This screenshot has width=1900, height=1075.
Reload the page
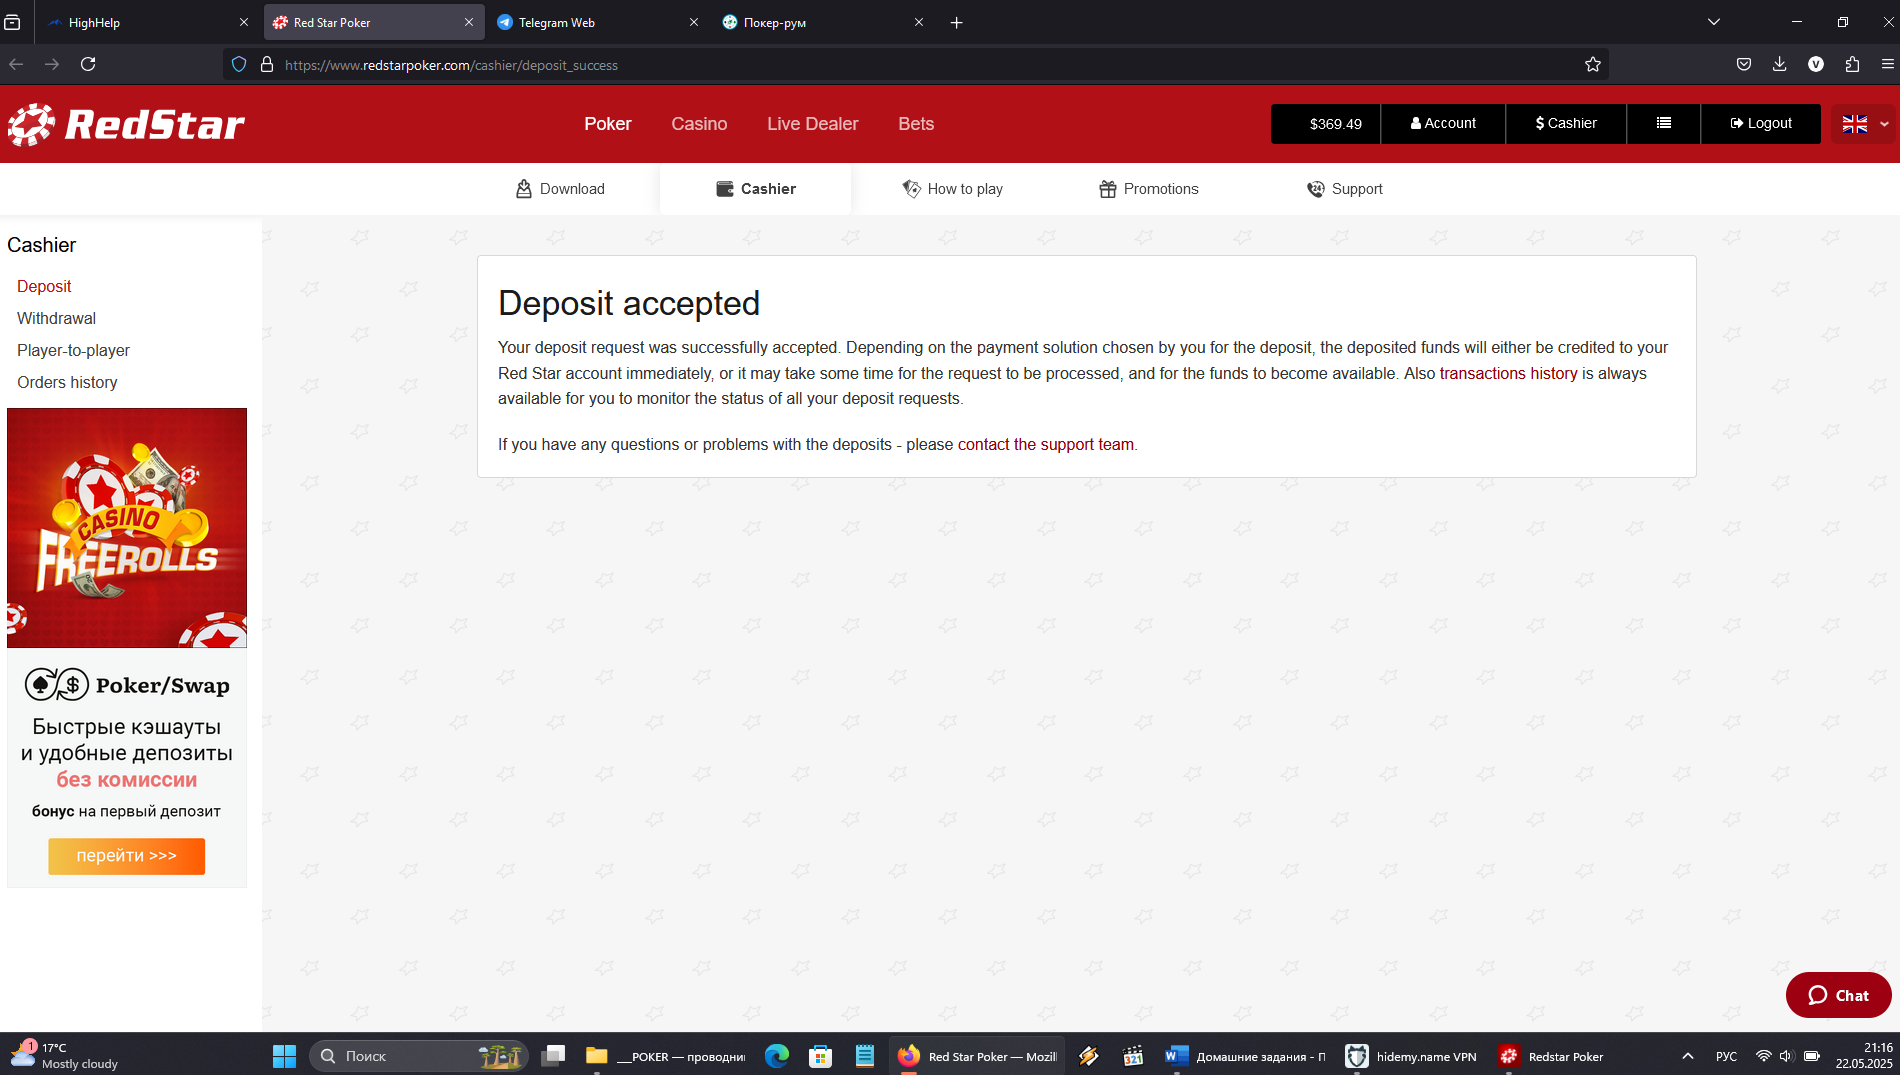click(x=88, y=64)
